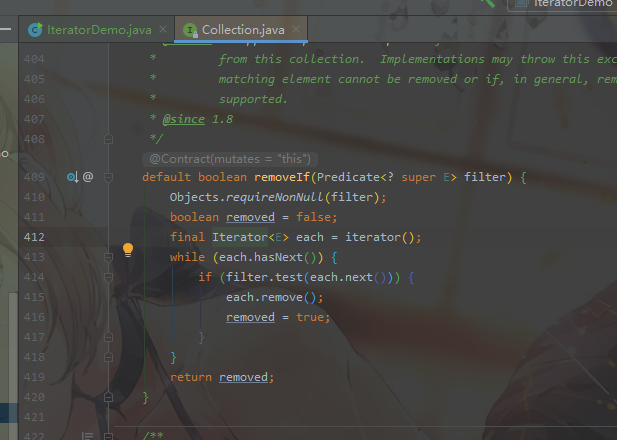Click the @Contract(mutates = "this") inlay hint
Screen dimensions: 617x440
(x=230, y=159)
